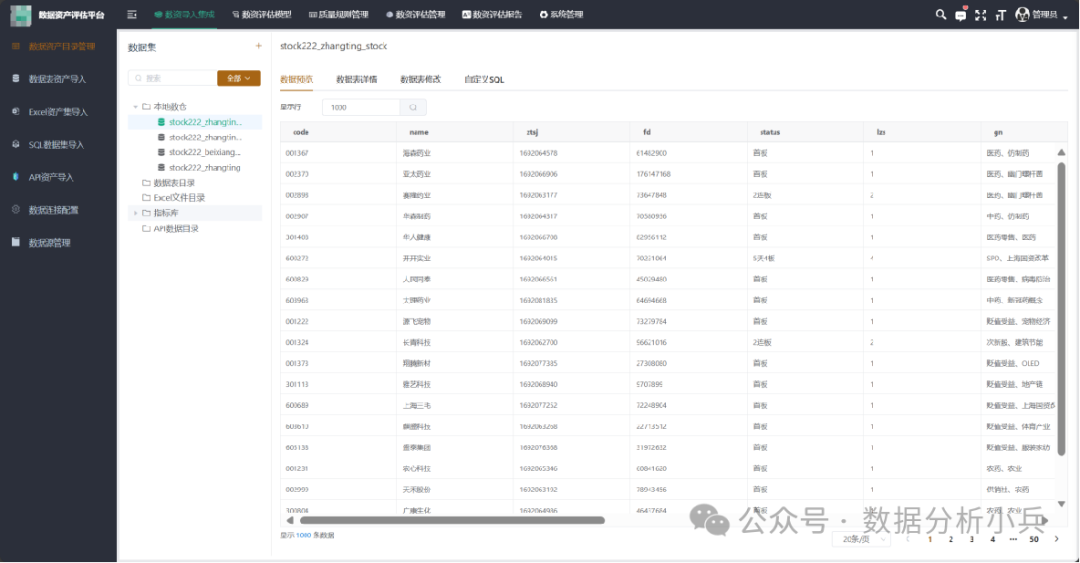1080x563 pixels.
Task: Open the 数资导入集成 top menu
Action: coord(184,14)
